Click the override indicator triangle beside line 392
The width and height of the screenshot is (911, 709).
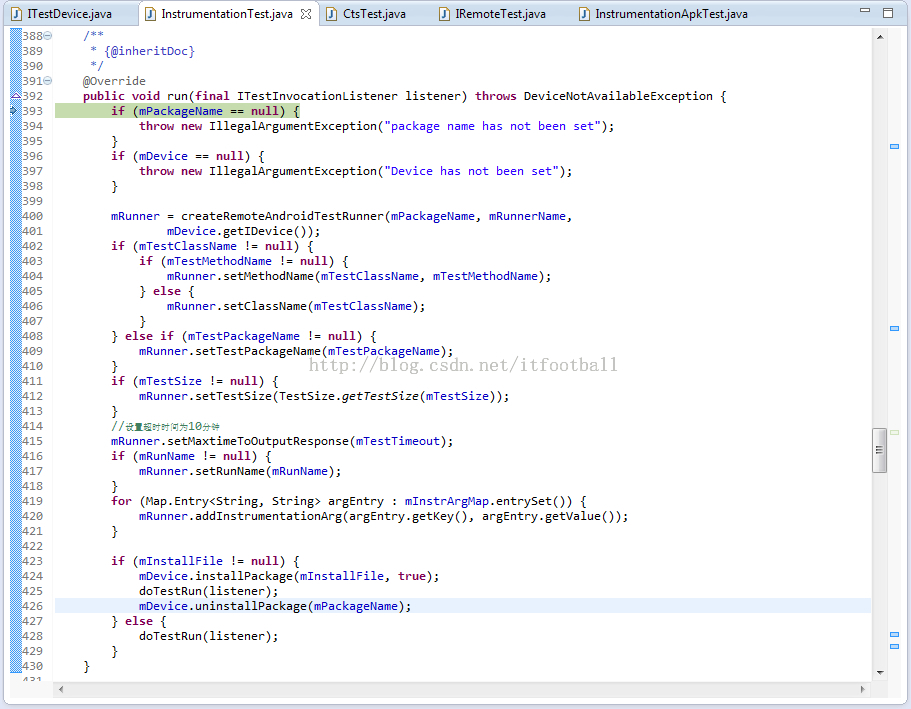tap(15, 96)
